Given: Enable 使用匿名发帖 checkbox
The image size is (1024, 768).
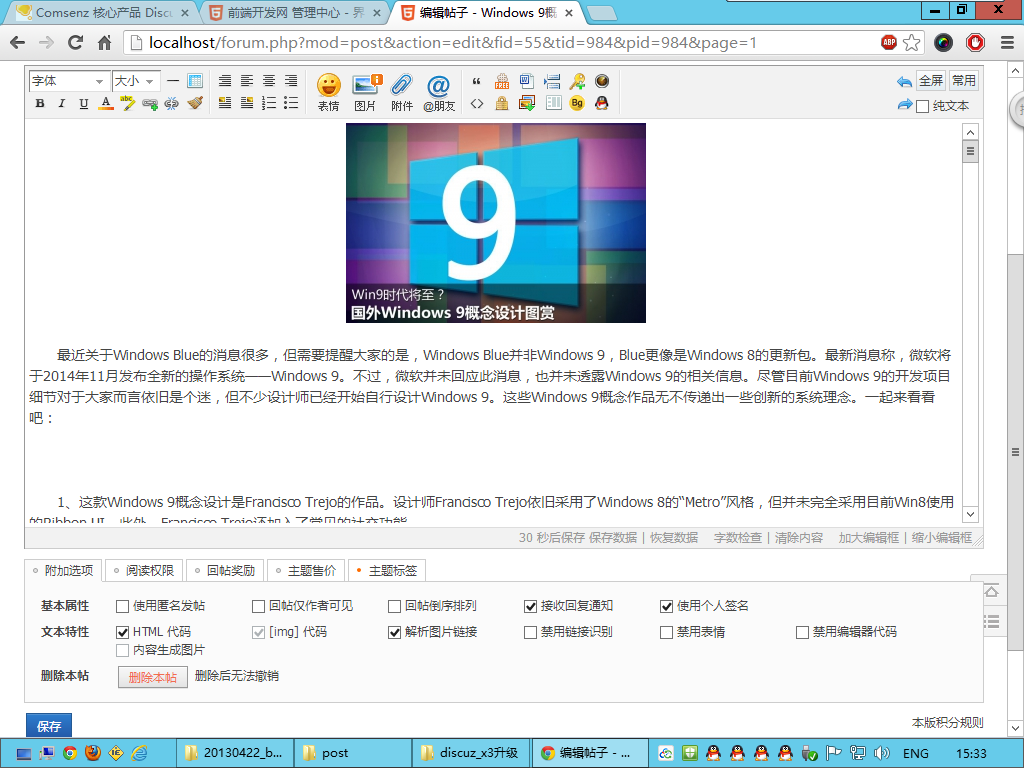Looking at the screenshot, I should (122, 607).
